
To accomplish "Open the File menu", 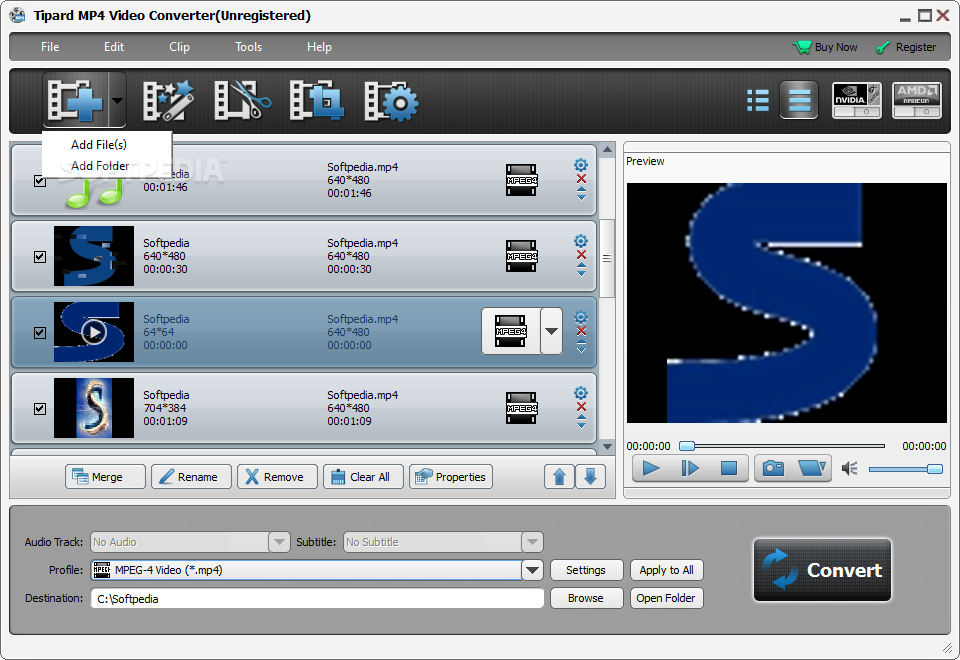I will pyautogui.click(x=50, y=47).
